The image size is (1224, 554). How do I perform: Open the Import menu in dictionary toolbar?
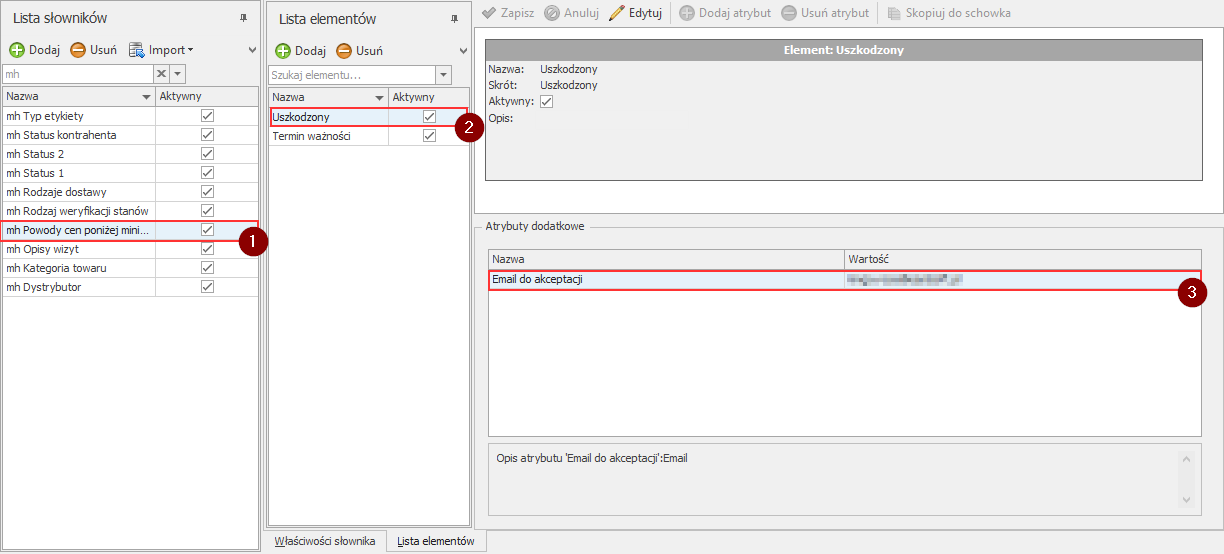[x=160, y=50]
